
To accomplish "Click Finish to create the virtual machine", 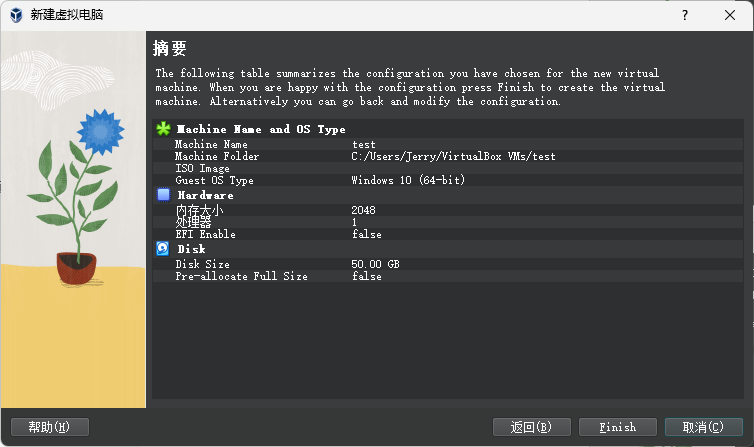I will (617, 427).
